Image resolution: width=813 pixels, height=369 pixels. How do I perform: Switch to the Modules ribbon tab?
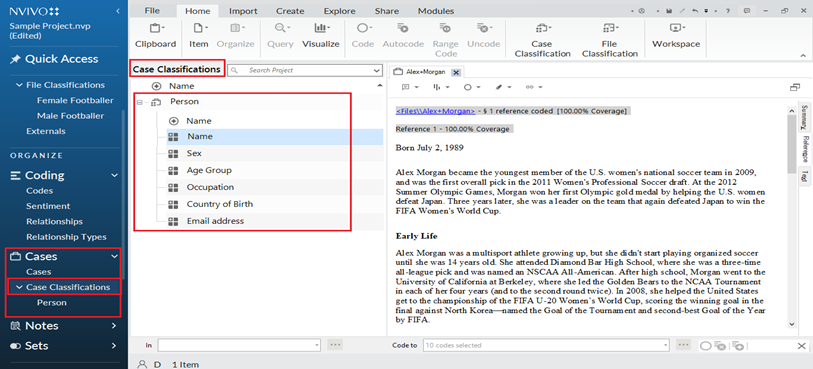click(436, 11)
